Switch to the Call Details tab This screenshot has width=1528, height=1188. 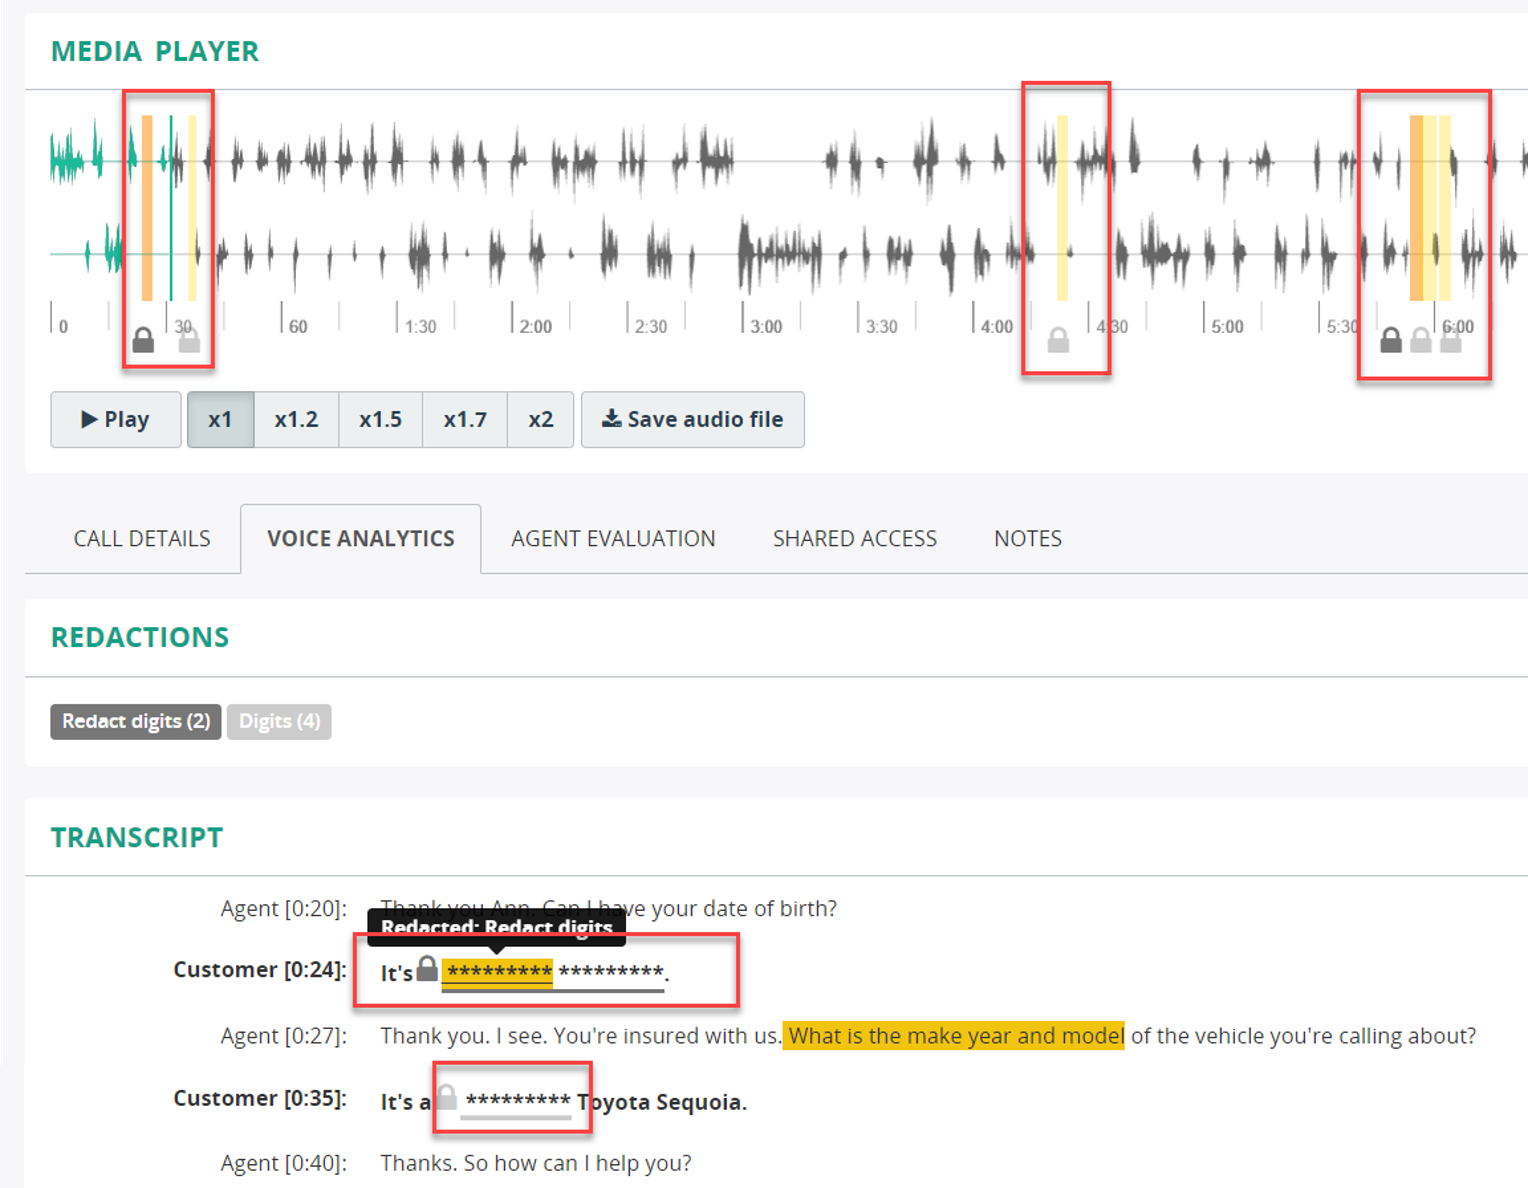coord(141,538)
